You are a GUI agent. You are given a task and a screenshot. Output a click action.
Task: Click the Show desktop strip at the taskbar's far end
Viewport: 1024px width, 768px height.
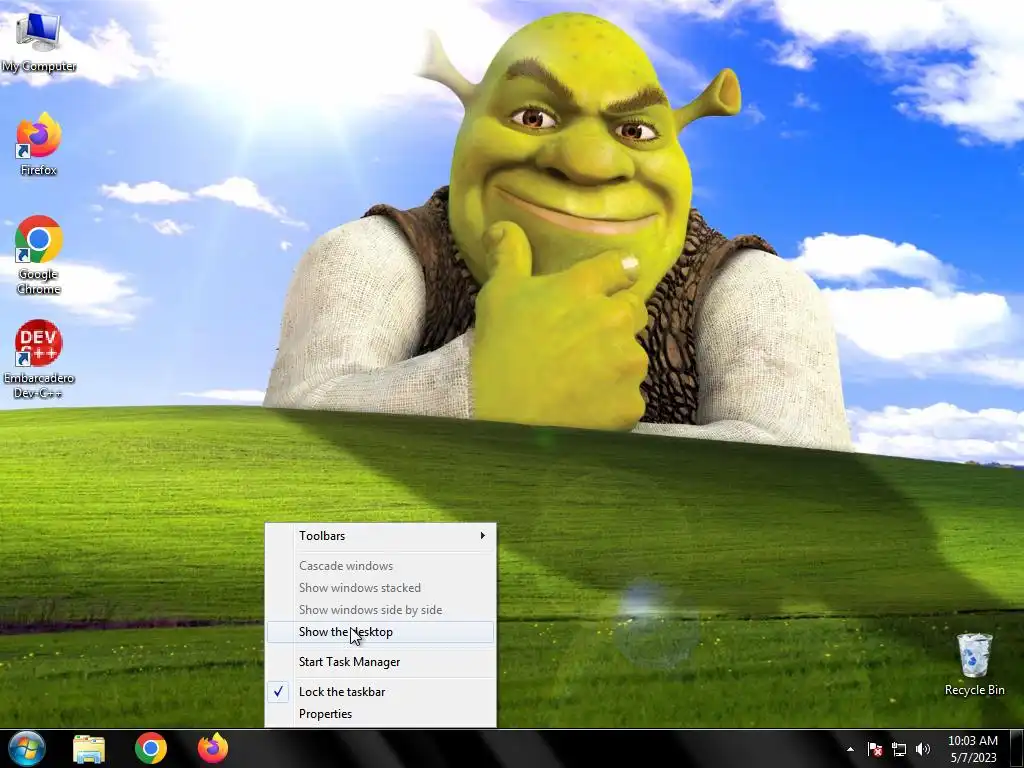pyautogui.click(x=1017, y=748)
